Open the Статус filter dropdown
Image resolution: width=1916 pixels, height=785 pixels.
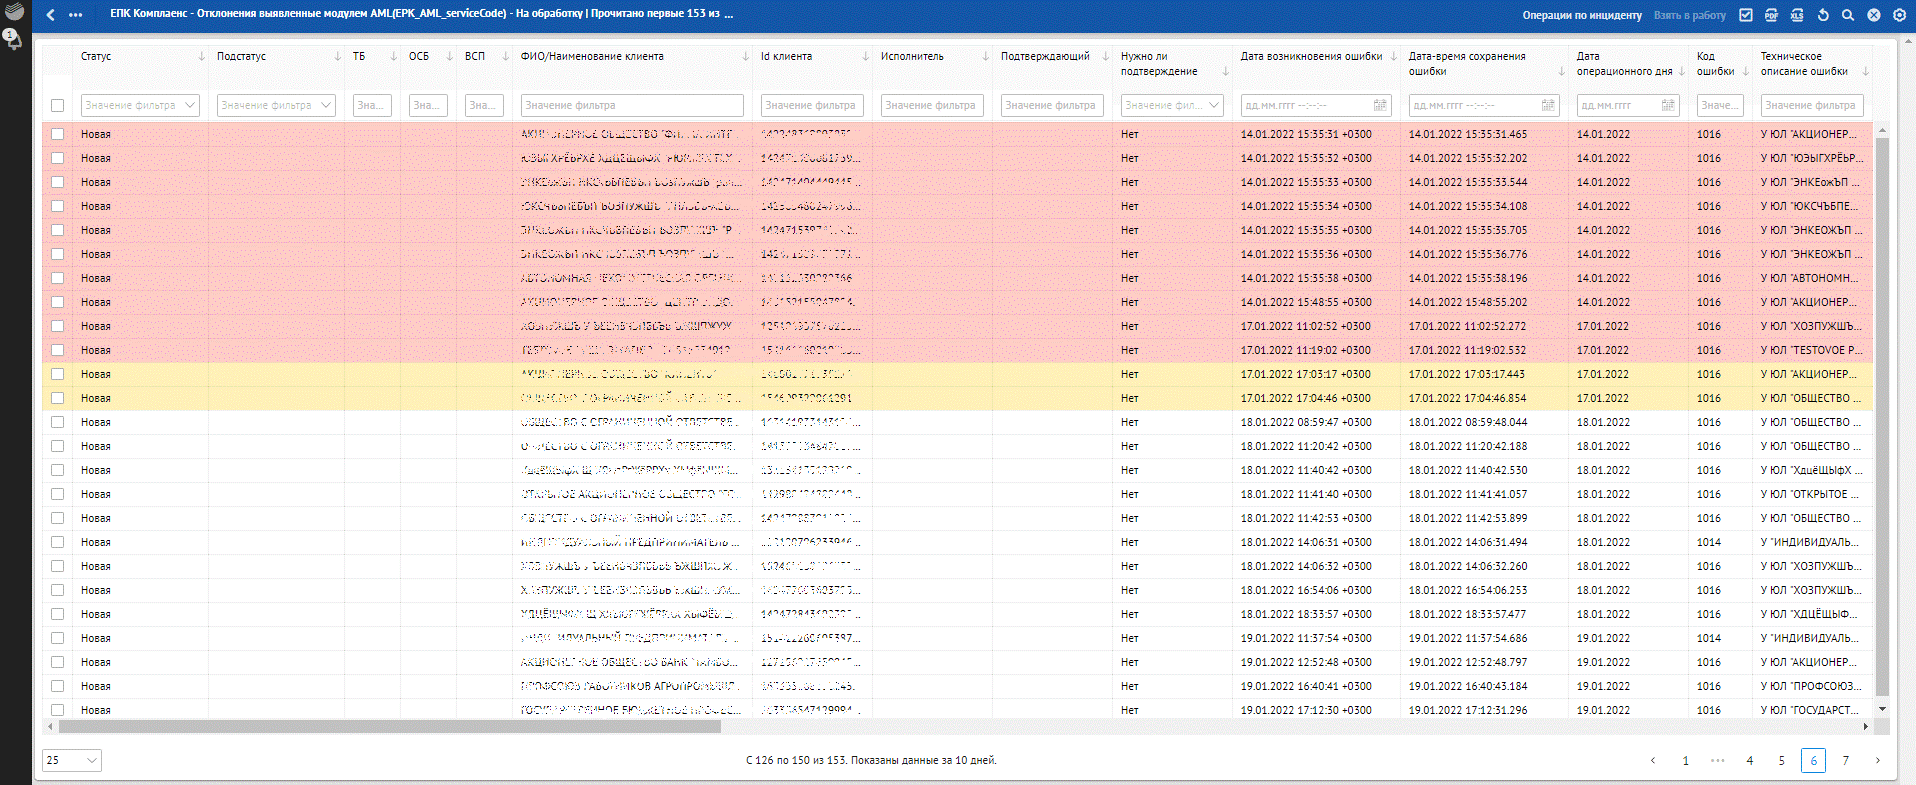coord(140,105)
